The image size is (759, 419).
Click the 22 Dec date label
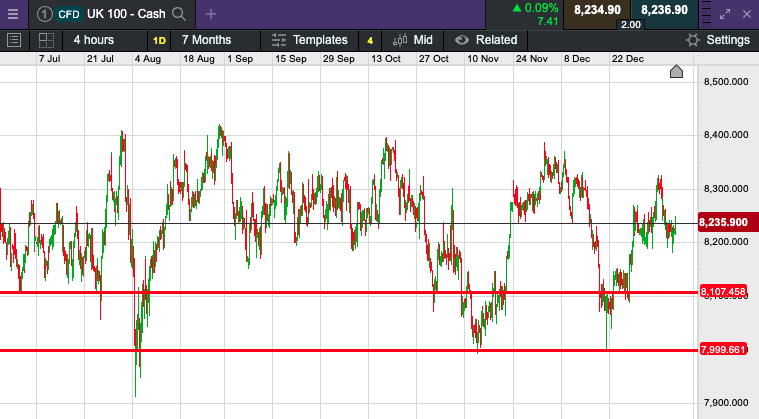(x=627, y=59)
